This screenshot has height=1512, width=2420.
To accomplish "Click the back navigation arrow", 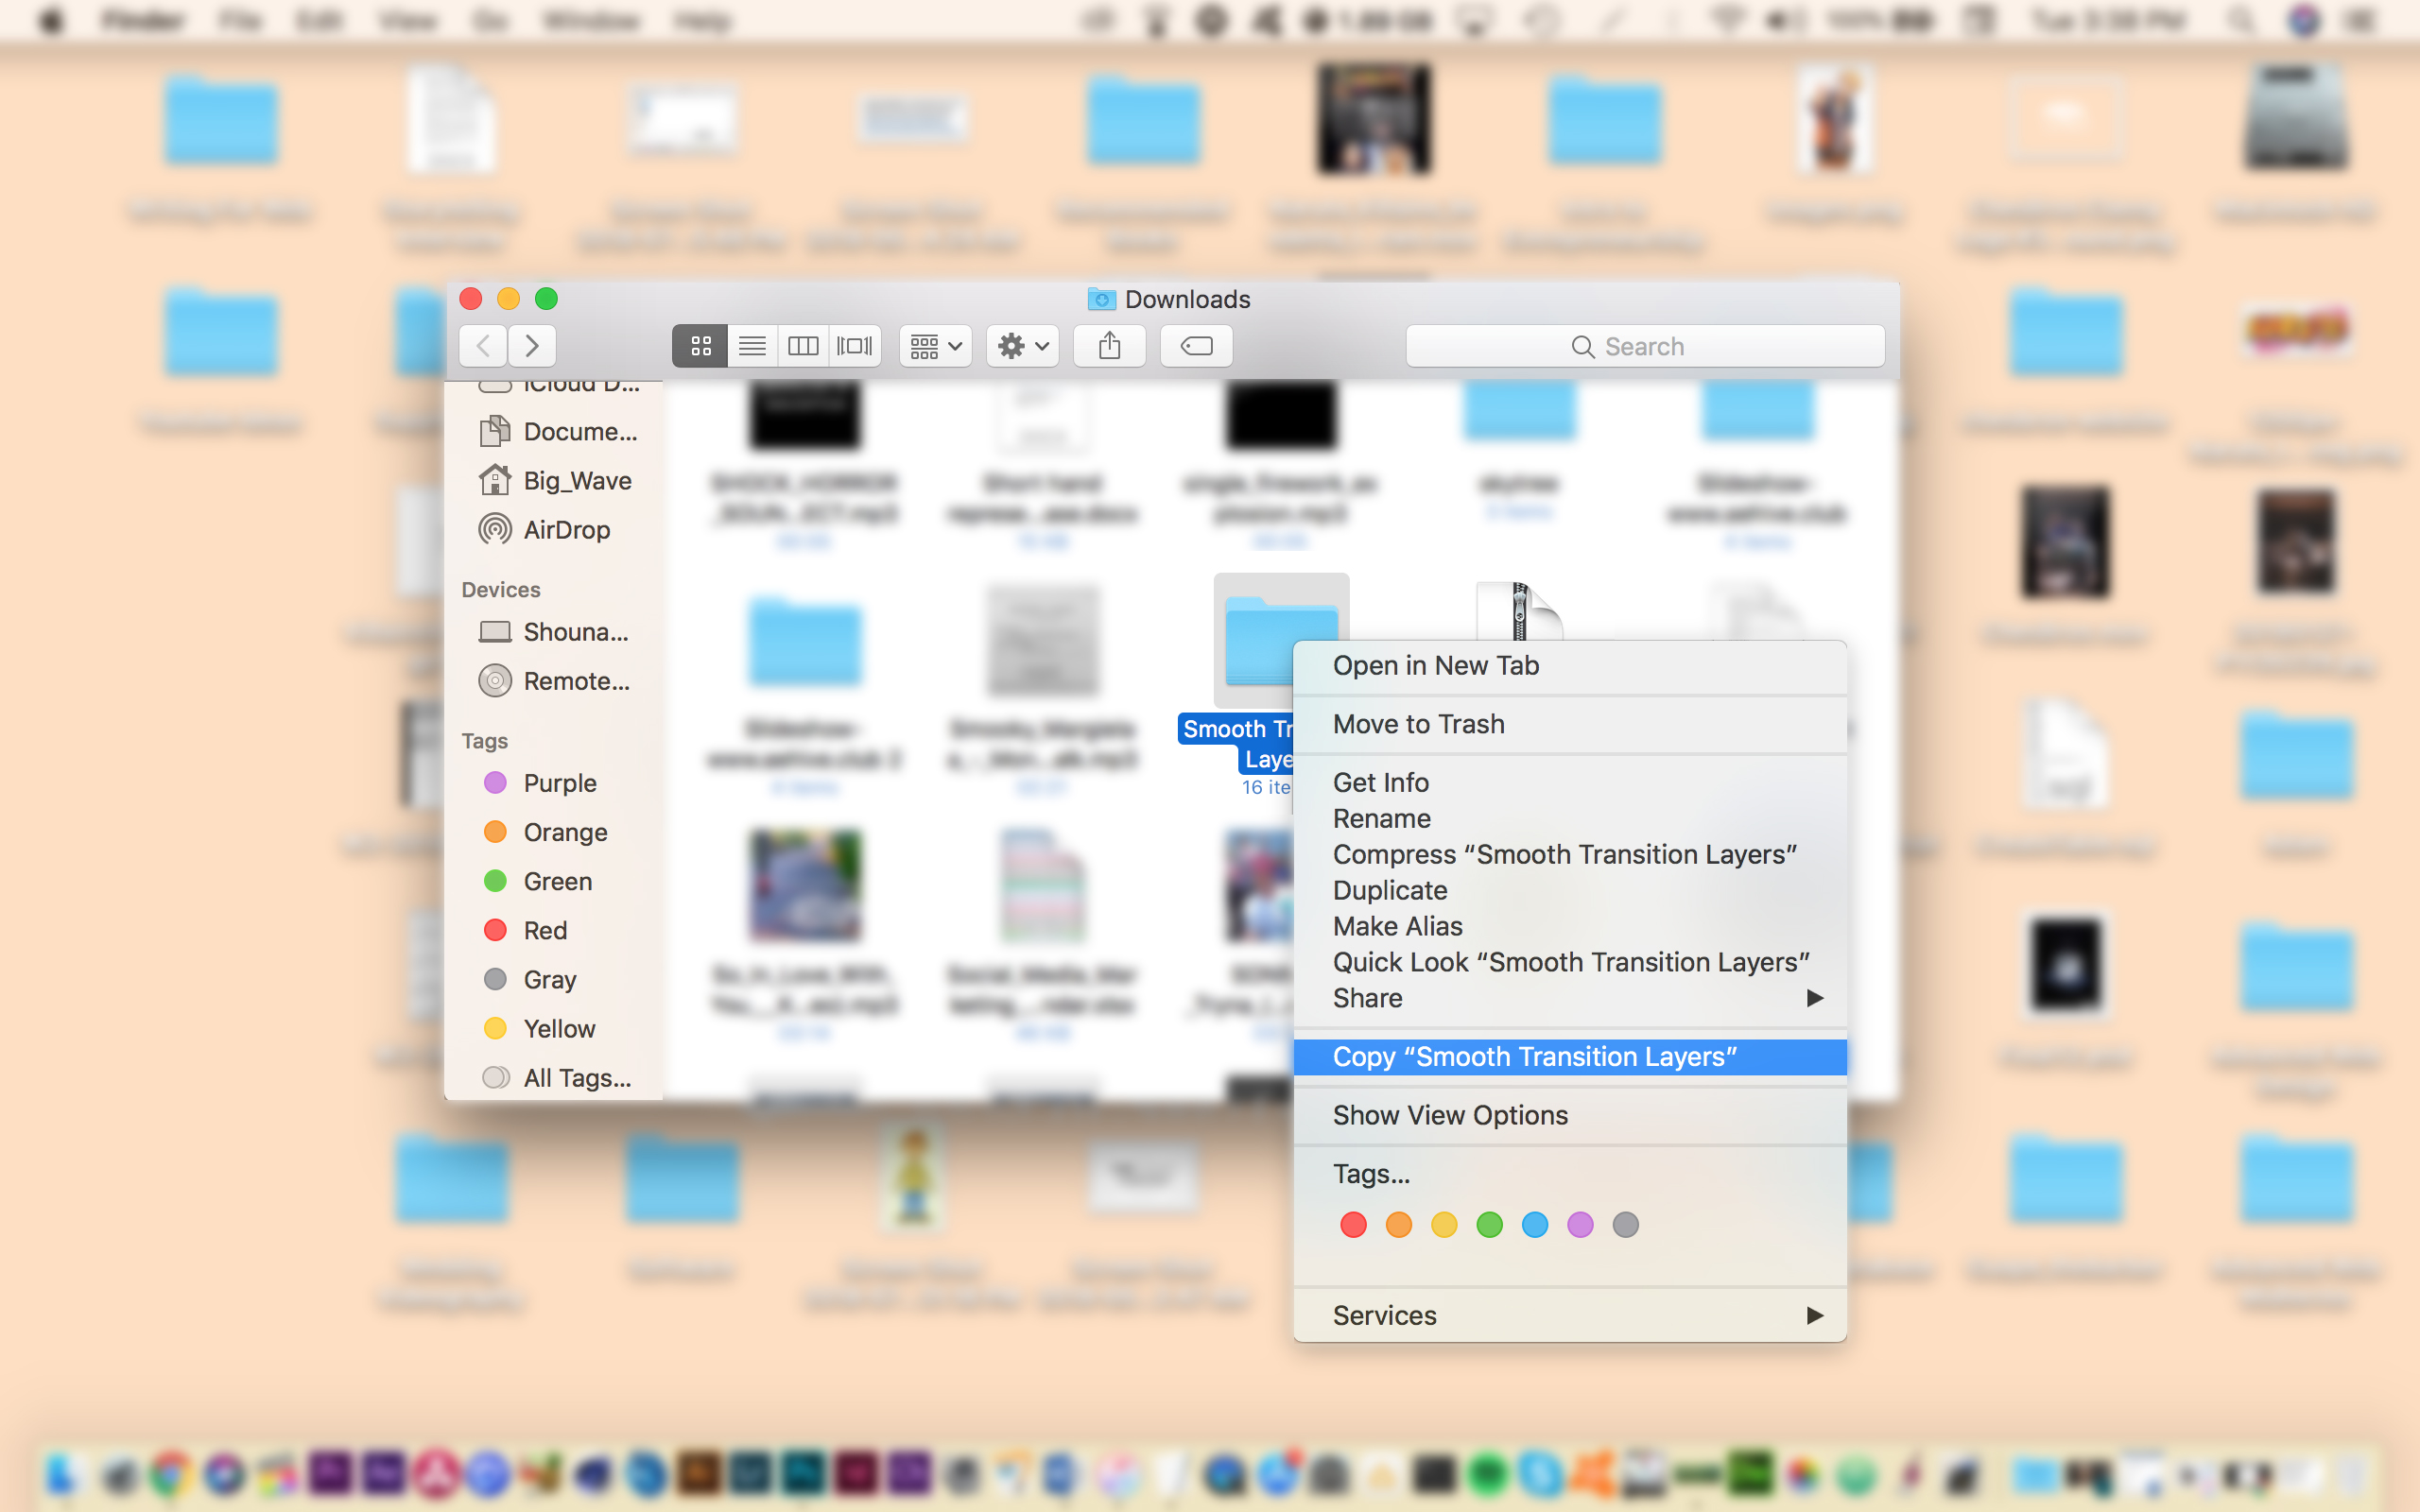I will [x=483, y=345].
